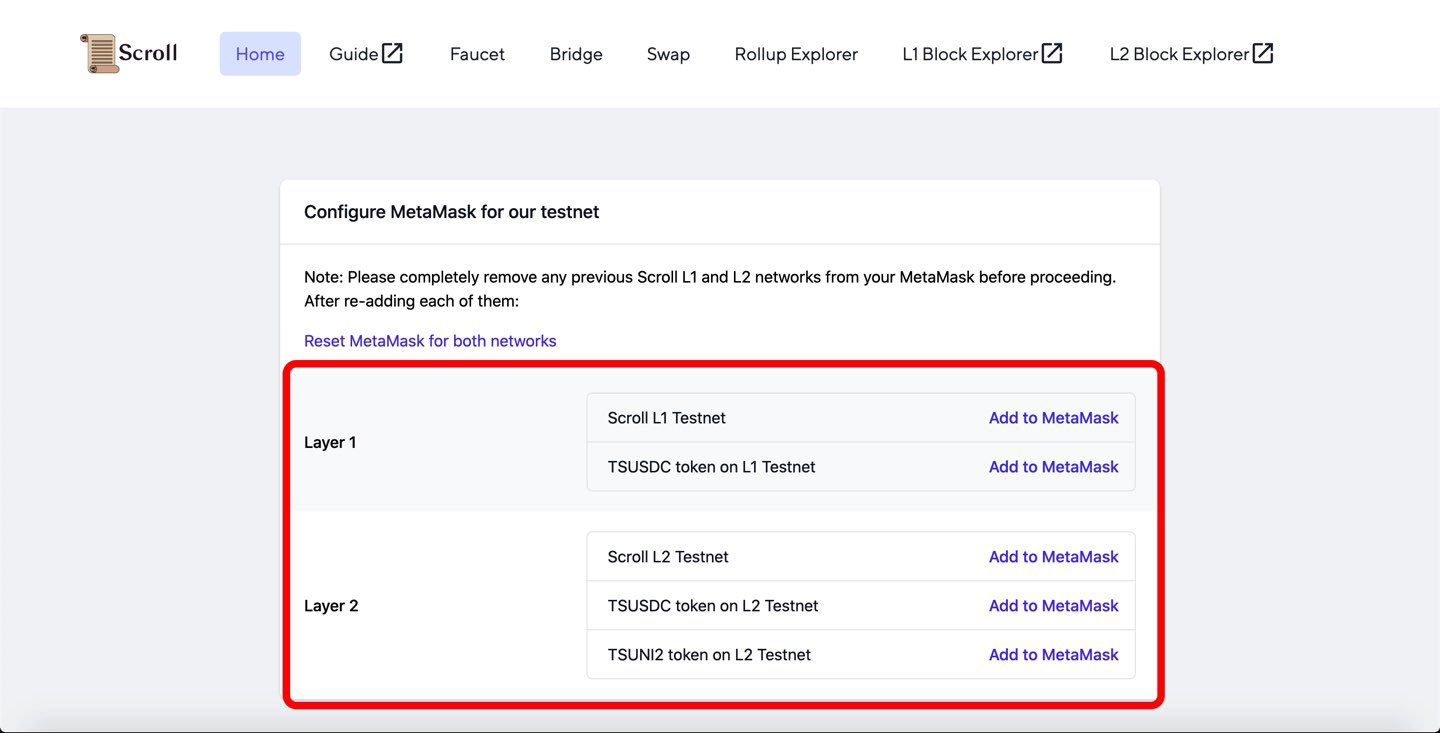
Task: Click the 'Layer 2' label
Action: (x=331, y=606)
